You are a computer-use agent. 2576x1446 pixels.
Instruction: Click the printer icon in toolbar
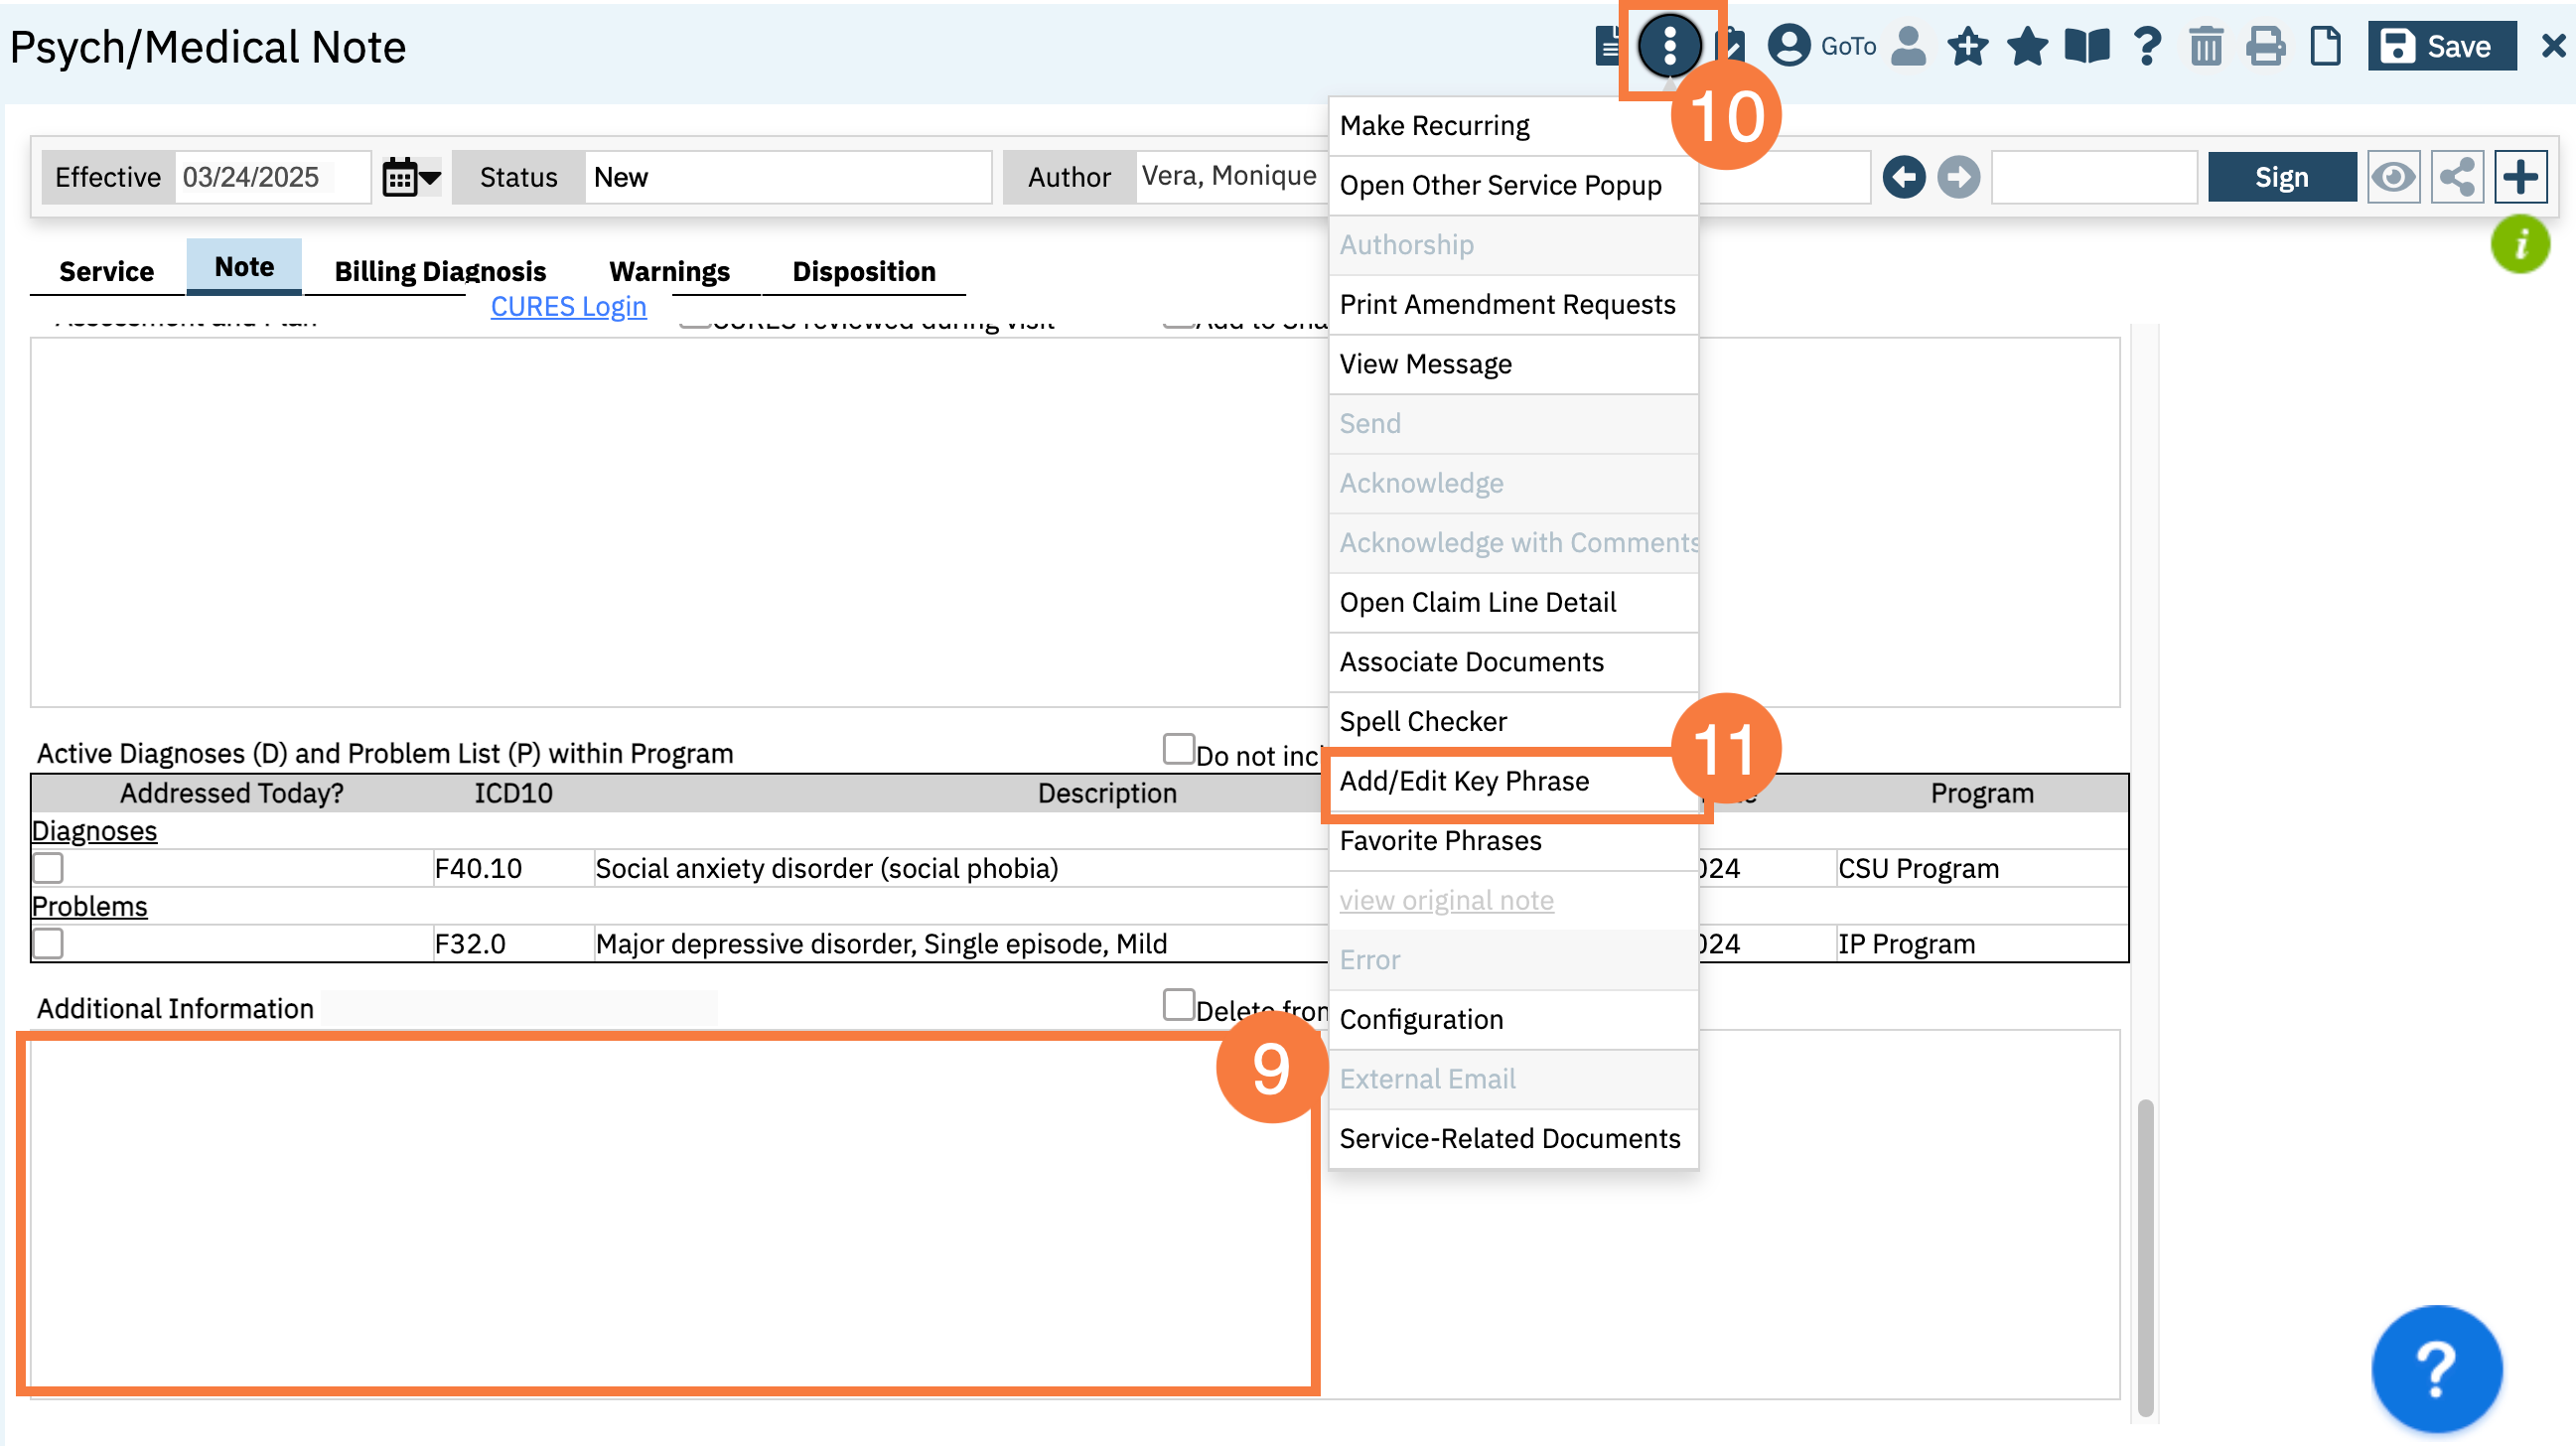(2265, 46)
